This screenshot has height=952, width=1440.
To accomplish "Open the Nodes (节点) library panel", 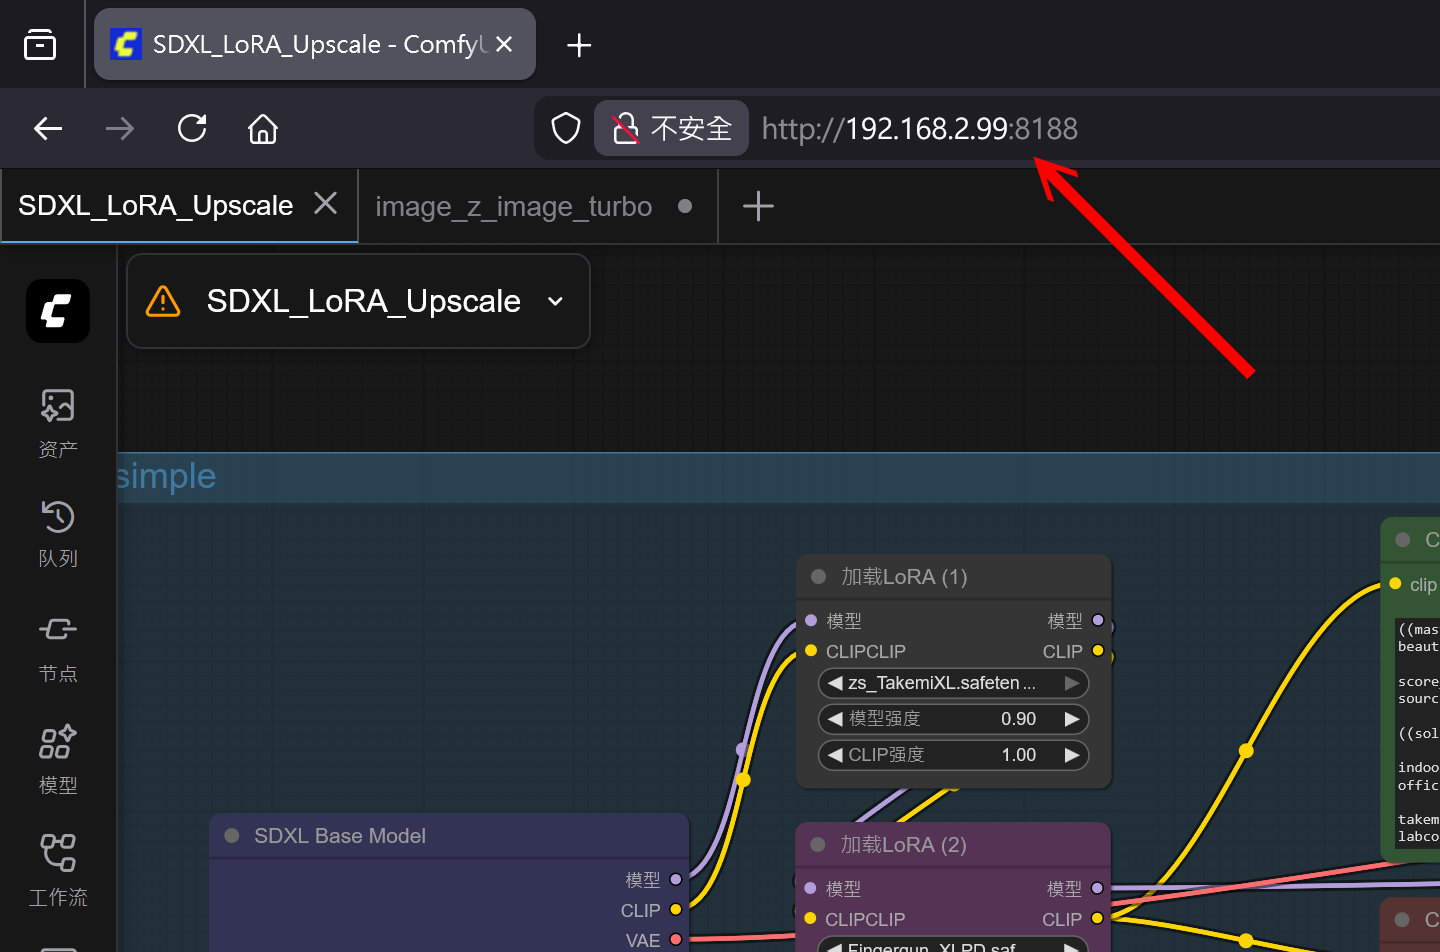I will (57, 647).
